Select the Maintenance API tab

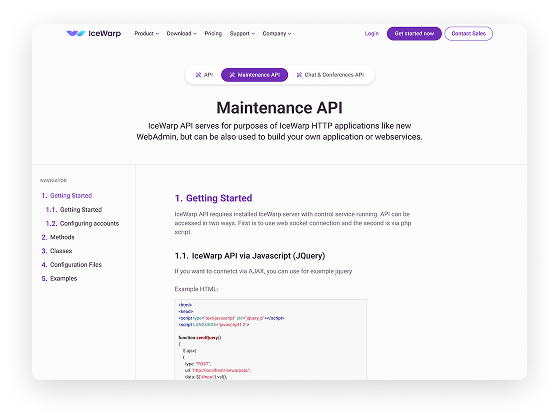254,75
